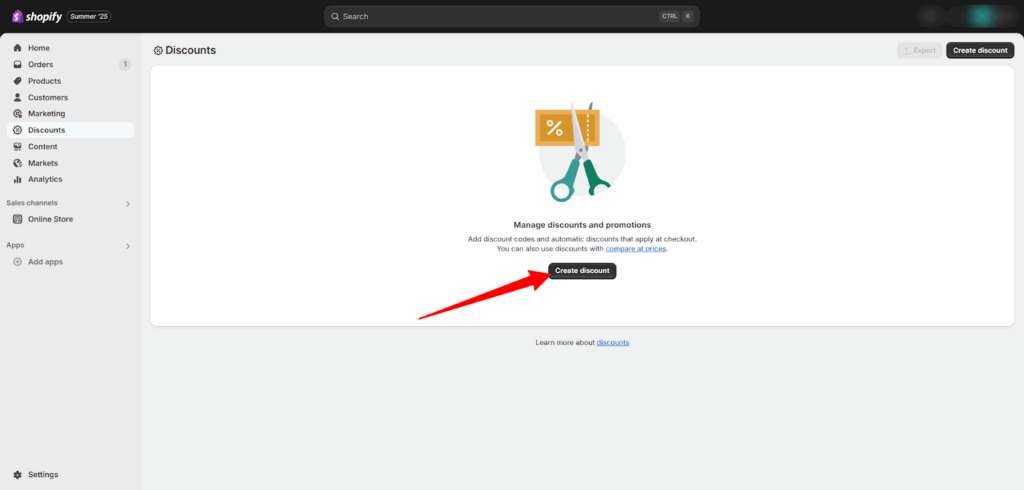Image resolution: width=1024 pixels, height=490 pixels.
Task: Follow the compare at prices link
Action: [635, 249]
